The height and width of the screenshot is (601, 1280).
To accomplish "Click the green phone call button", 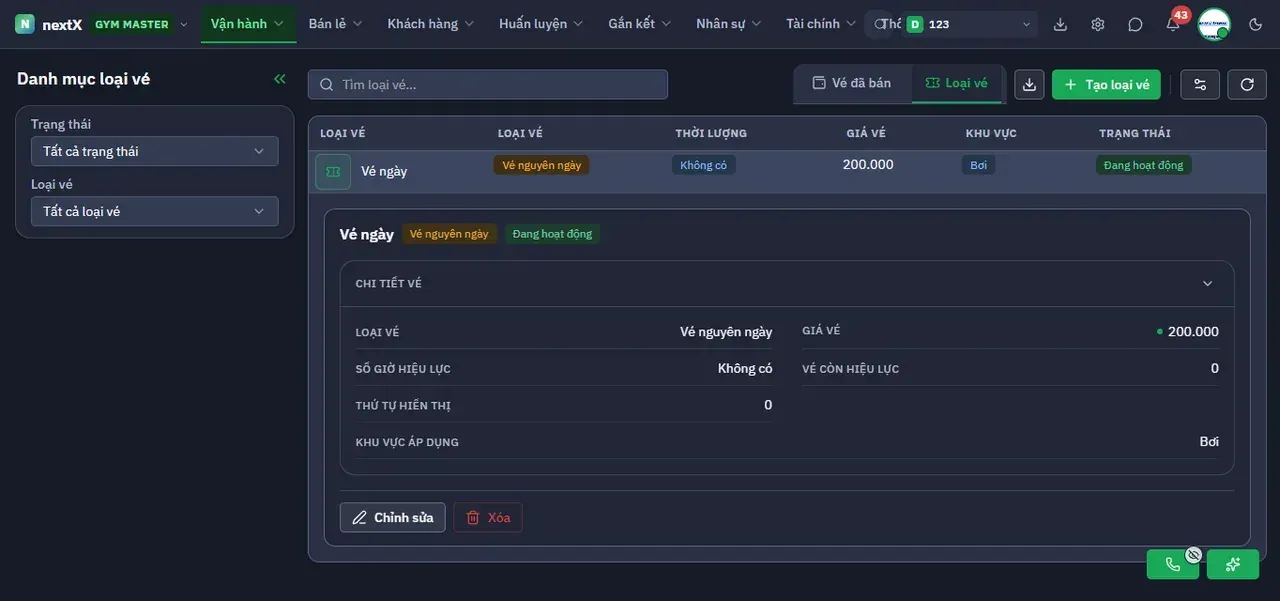I will click(1173, 564).
